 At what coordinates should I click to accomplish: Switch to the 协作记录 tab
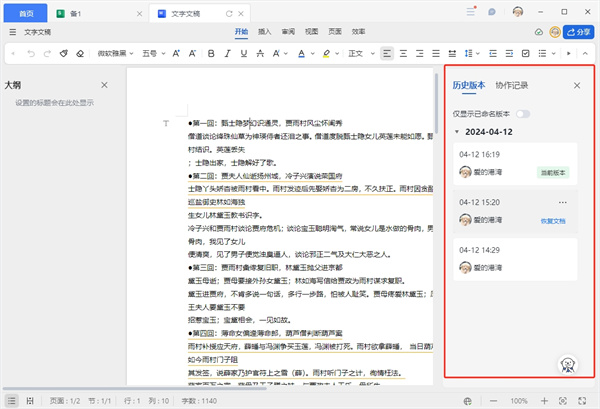510,86
